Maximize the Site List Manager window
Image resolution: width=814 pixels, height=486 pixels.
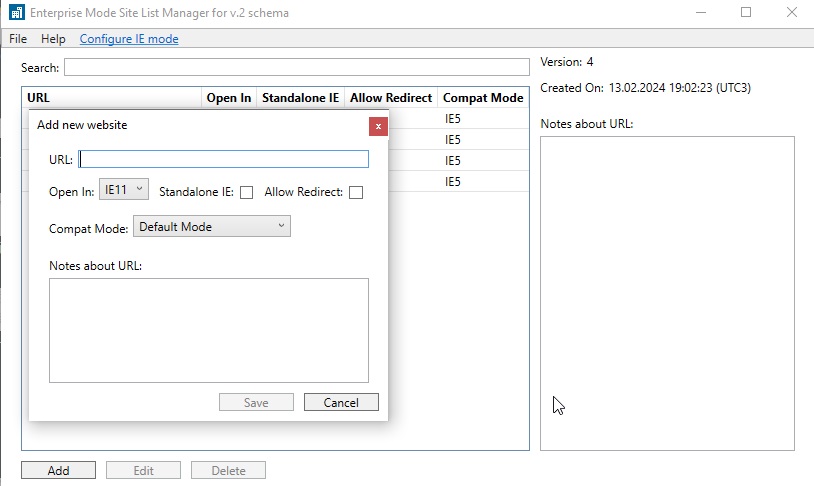coord(746,12)
